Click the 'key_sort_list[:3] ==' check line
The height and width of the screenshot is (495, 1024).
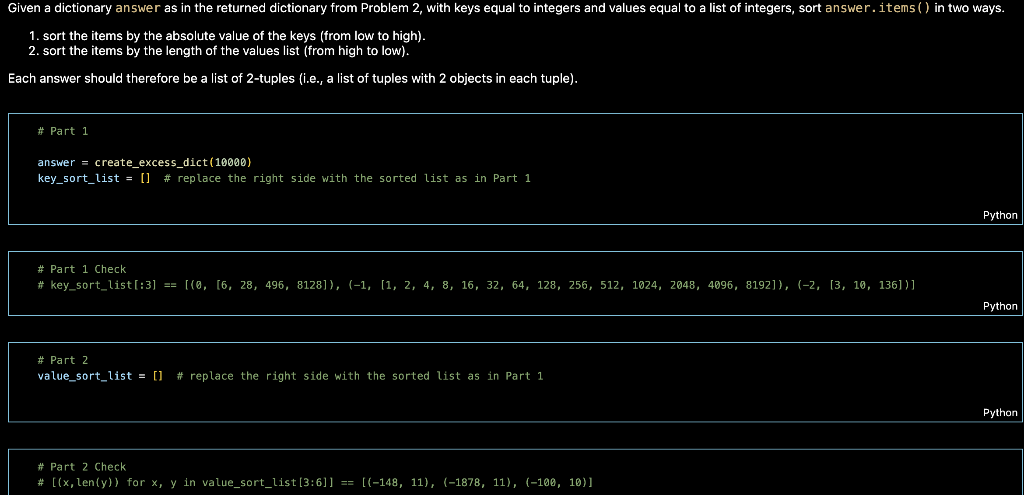coord(476,285)
